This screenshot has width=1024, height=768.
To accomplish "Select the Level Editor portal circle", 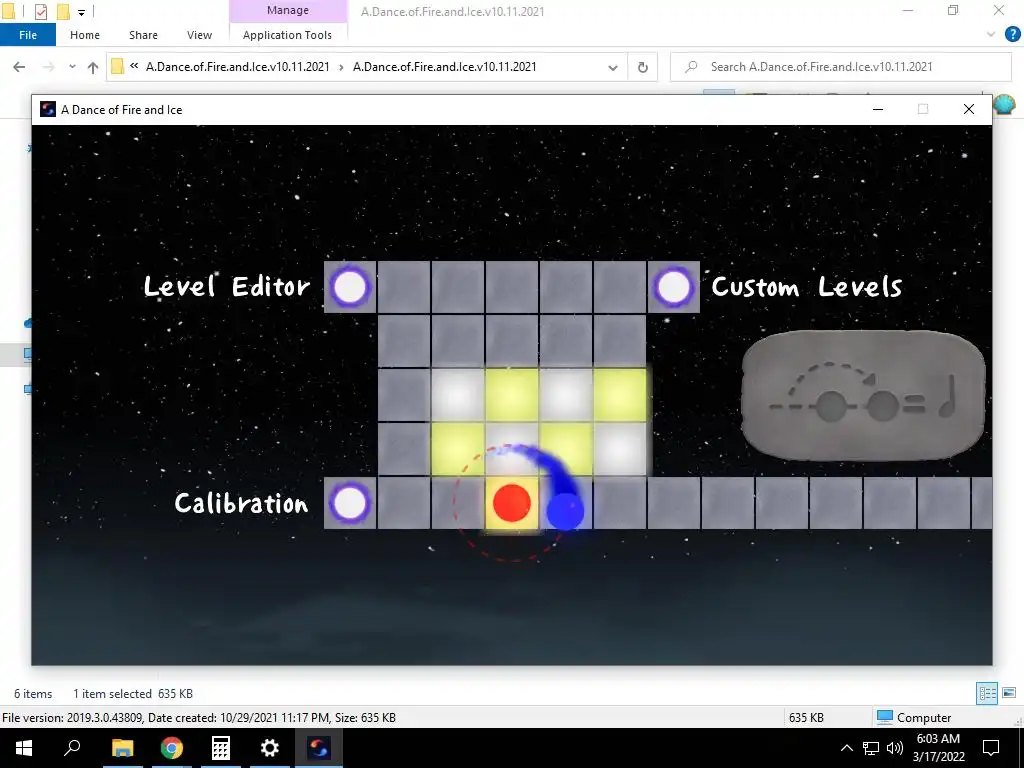I will (350, 287).
